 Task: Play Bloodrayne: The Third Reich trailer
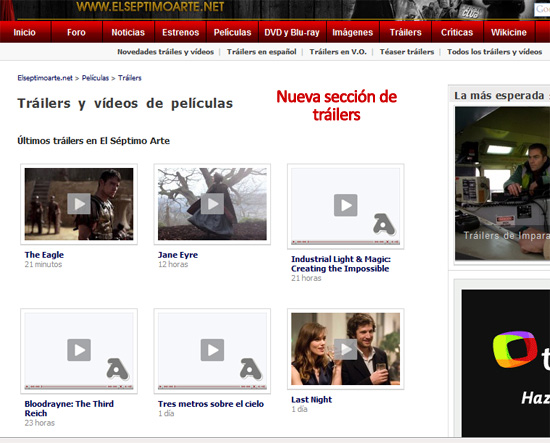79,350
